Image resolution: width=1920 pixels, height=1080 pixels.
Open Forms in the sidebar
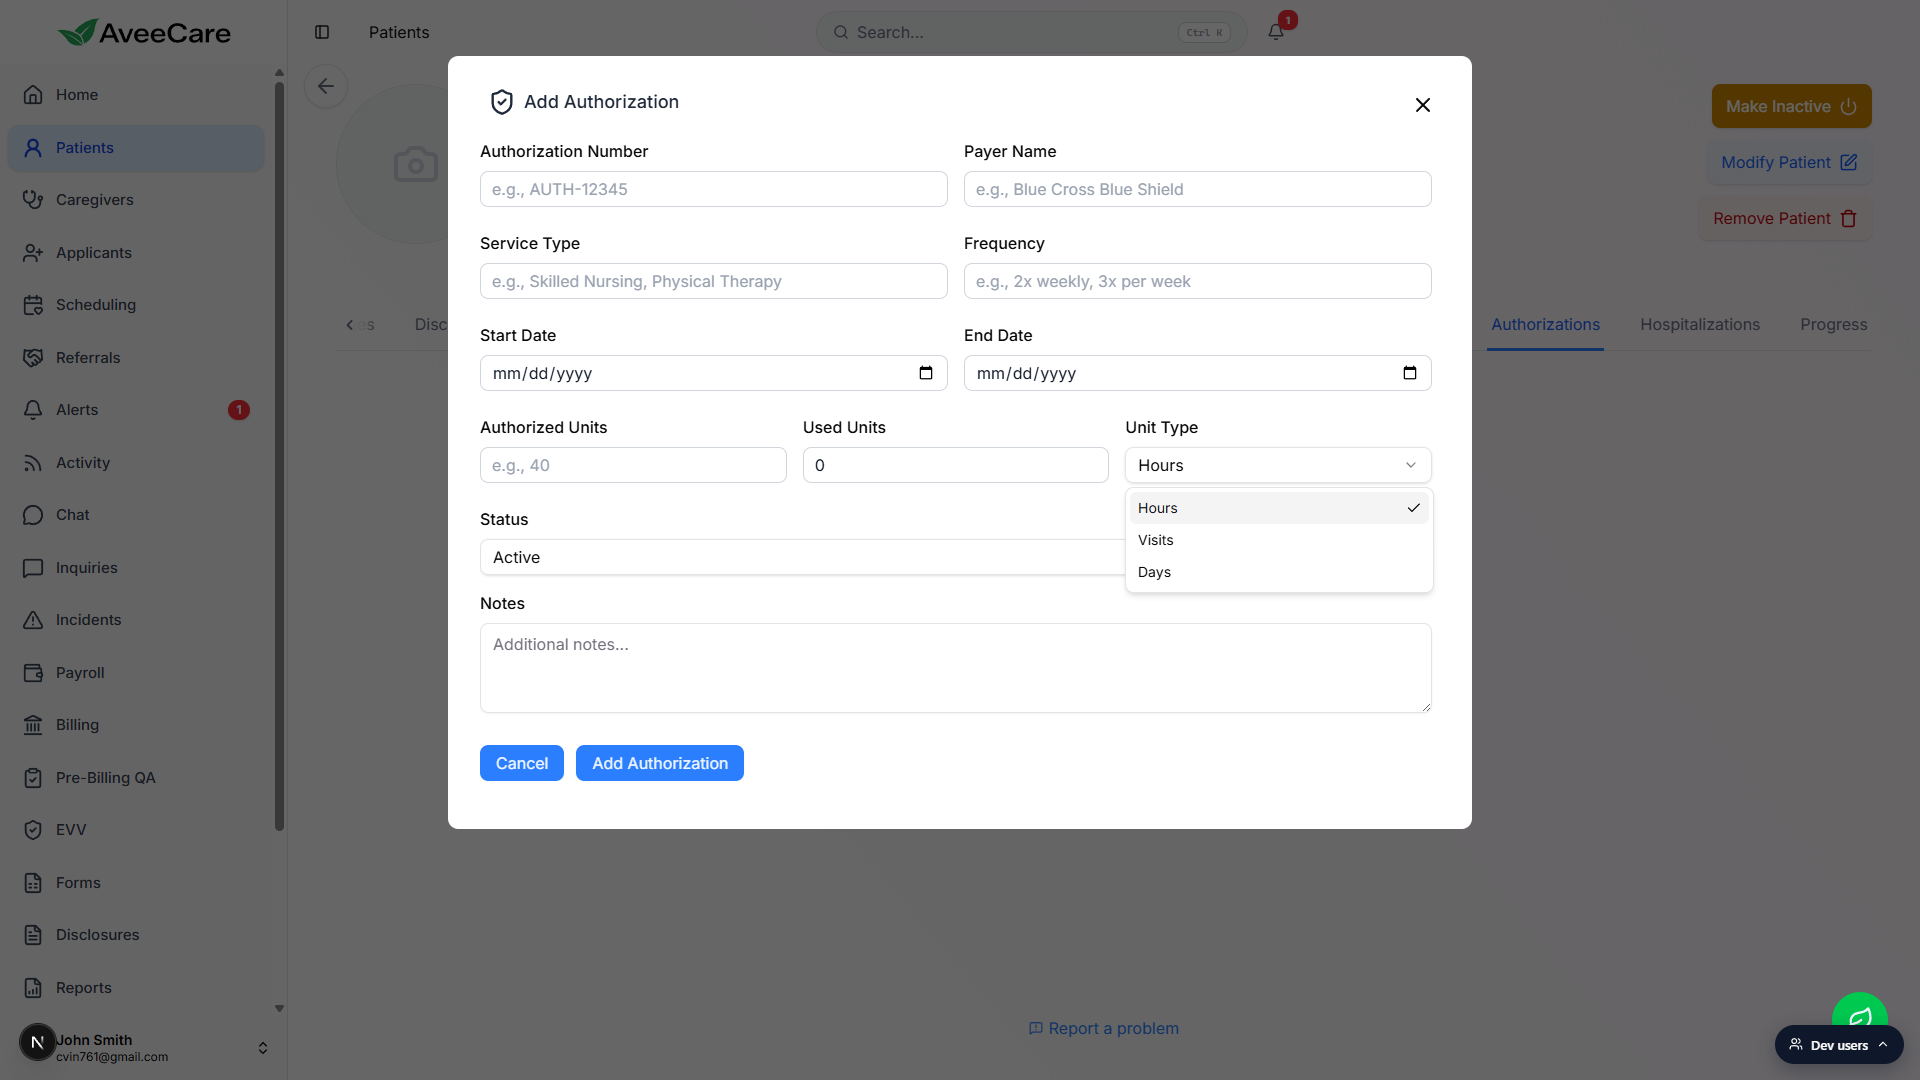click(x=136, y=883)
